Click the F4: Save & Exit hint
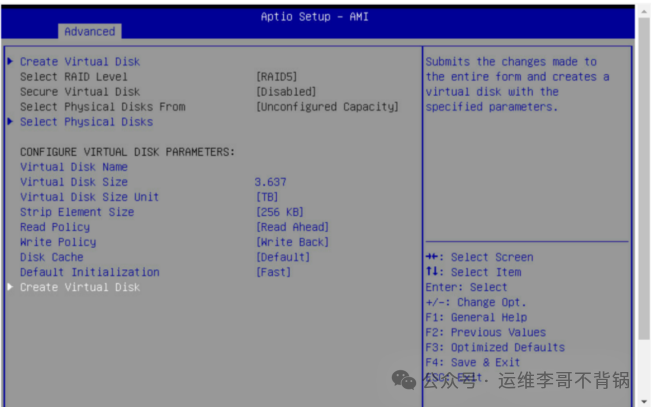651x407 pixels. 472,362
